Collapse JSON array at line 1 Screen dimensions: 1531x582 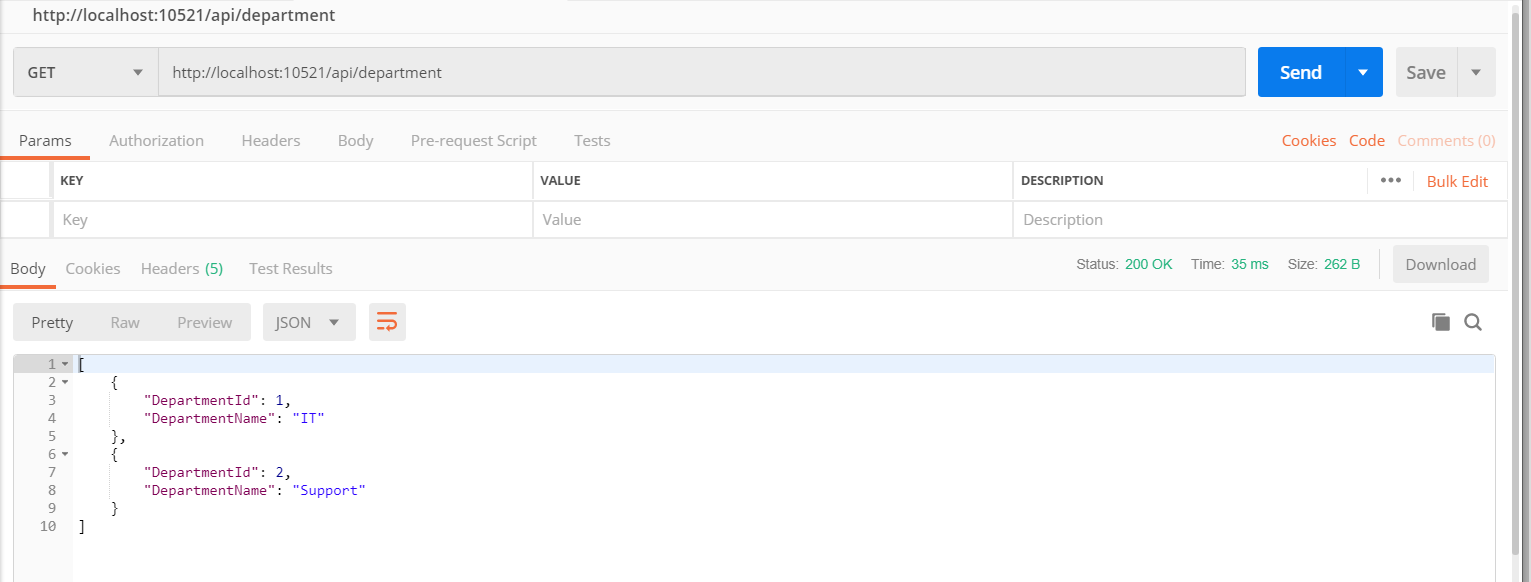coord(65,364)
